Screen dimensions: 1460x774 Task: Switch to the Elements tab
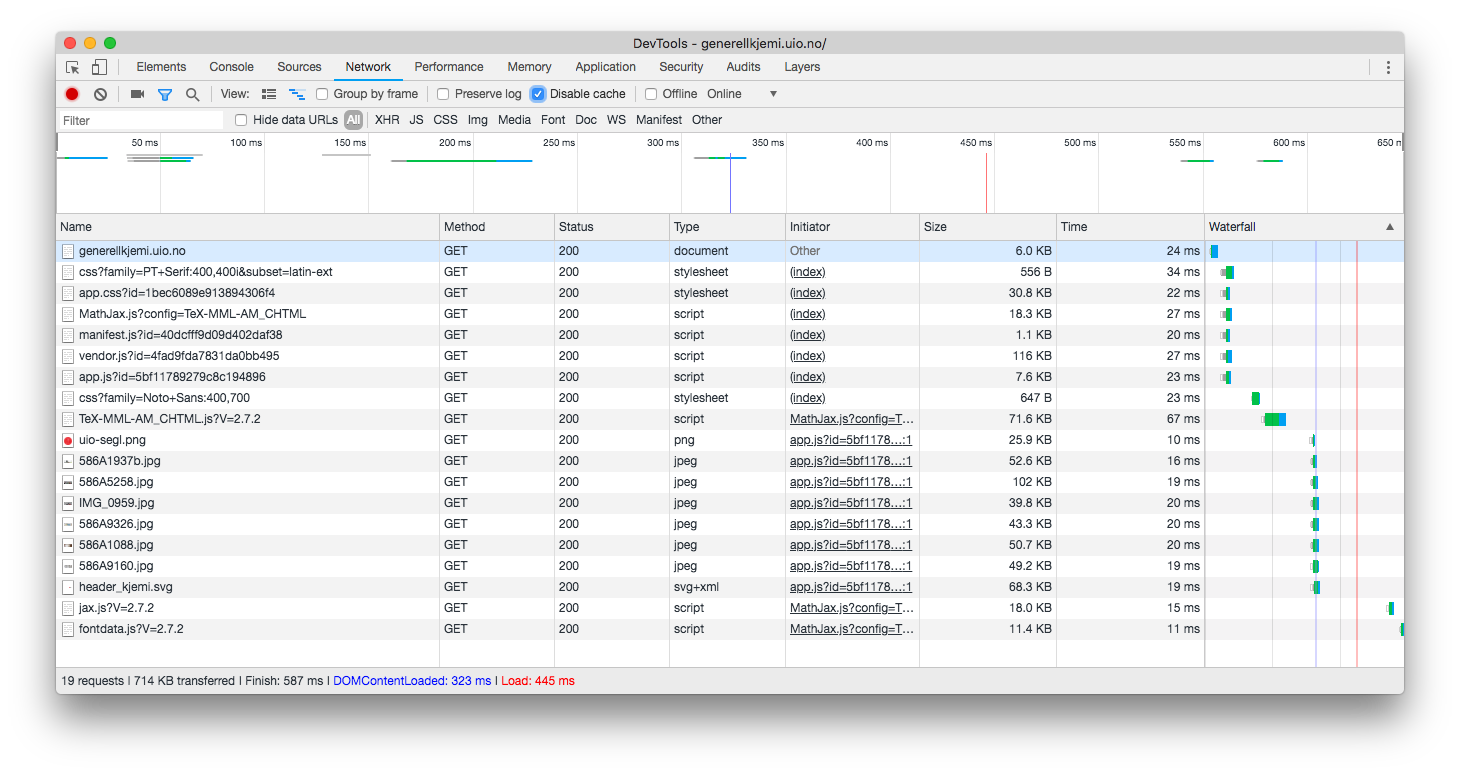[161, 67]
